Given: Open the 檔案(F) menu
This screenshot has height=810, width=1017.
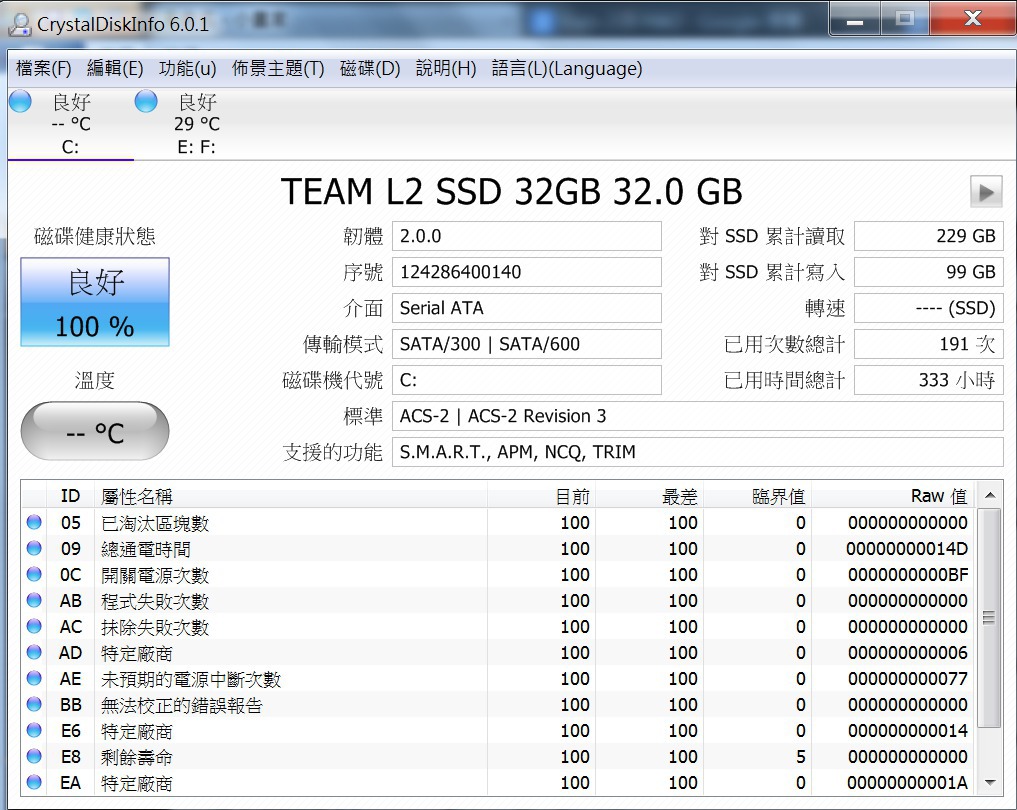Looking at the screenshot, I should click(x=43, y=68).
